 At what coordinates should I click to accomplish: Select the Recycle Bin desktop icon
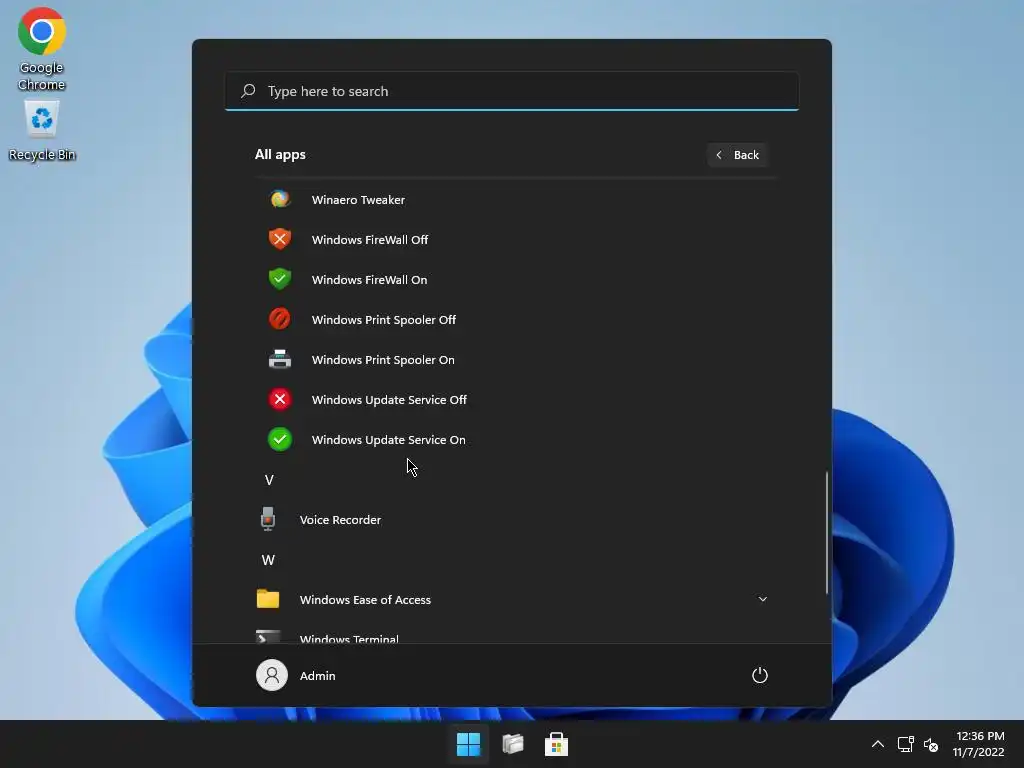point(42,130)
